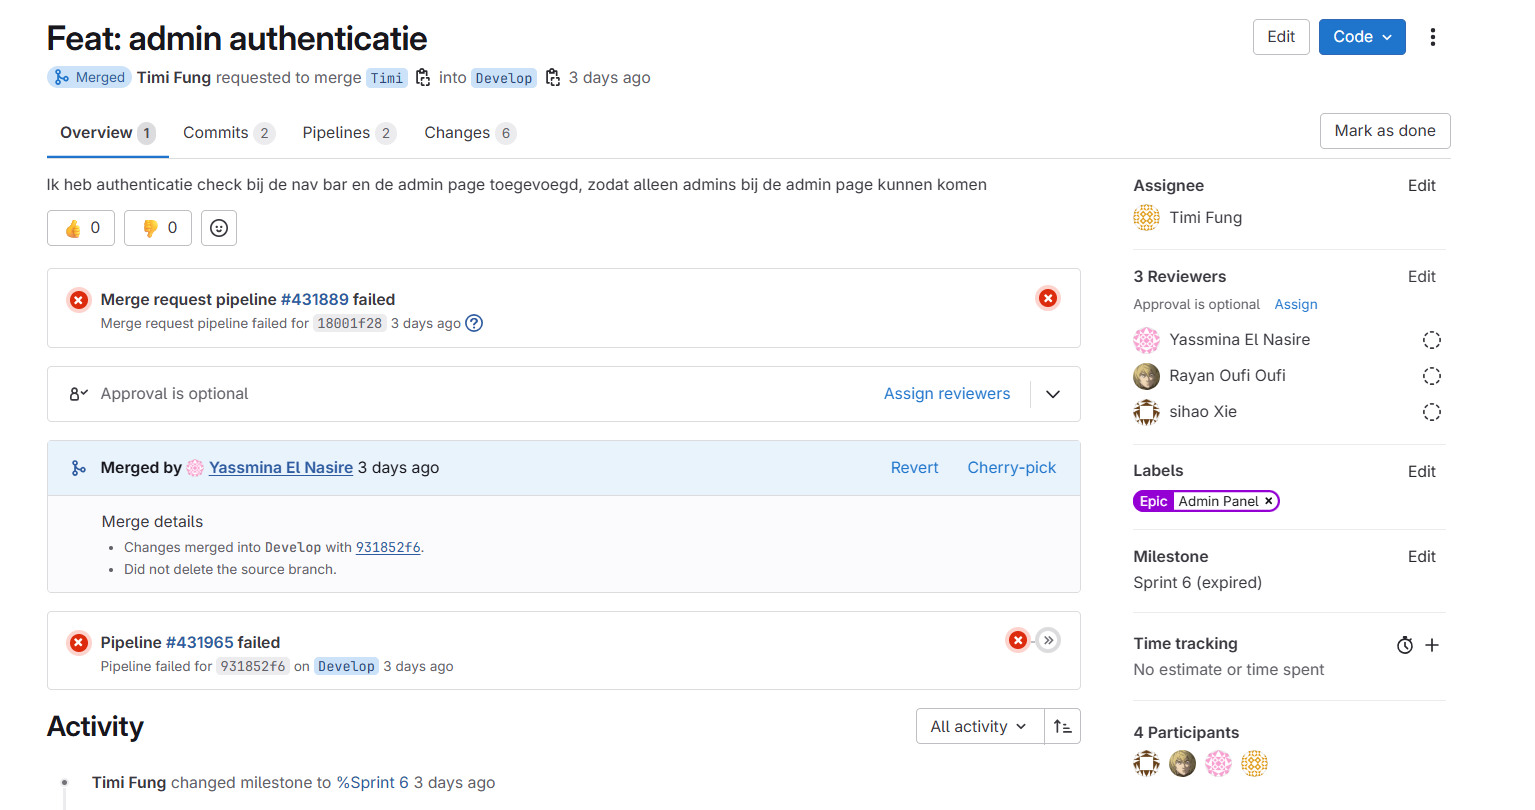
Task: Remove the Epic Admin Panel label
Action: pyautogui.click(x=1268, y=501)
